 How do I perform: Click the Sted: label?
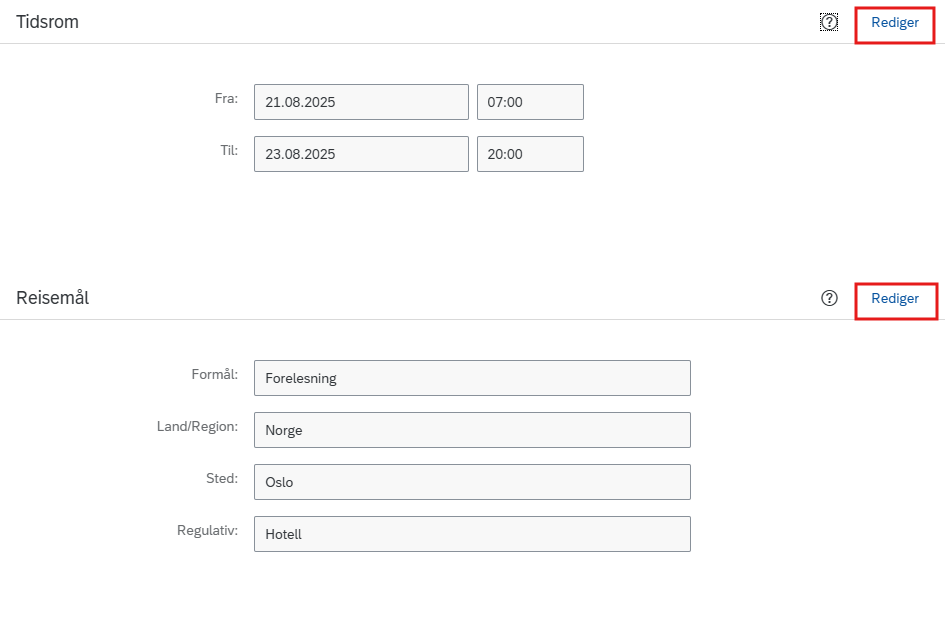click(222, 478)
